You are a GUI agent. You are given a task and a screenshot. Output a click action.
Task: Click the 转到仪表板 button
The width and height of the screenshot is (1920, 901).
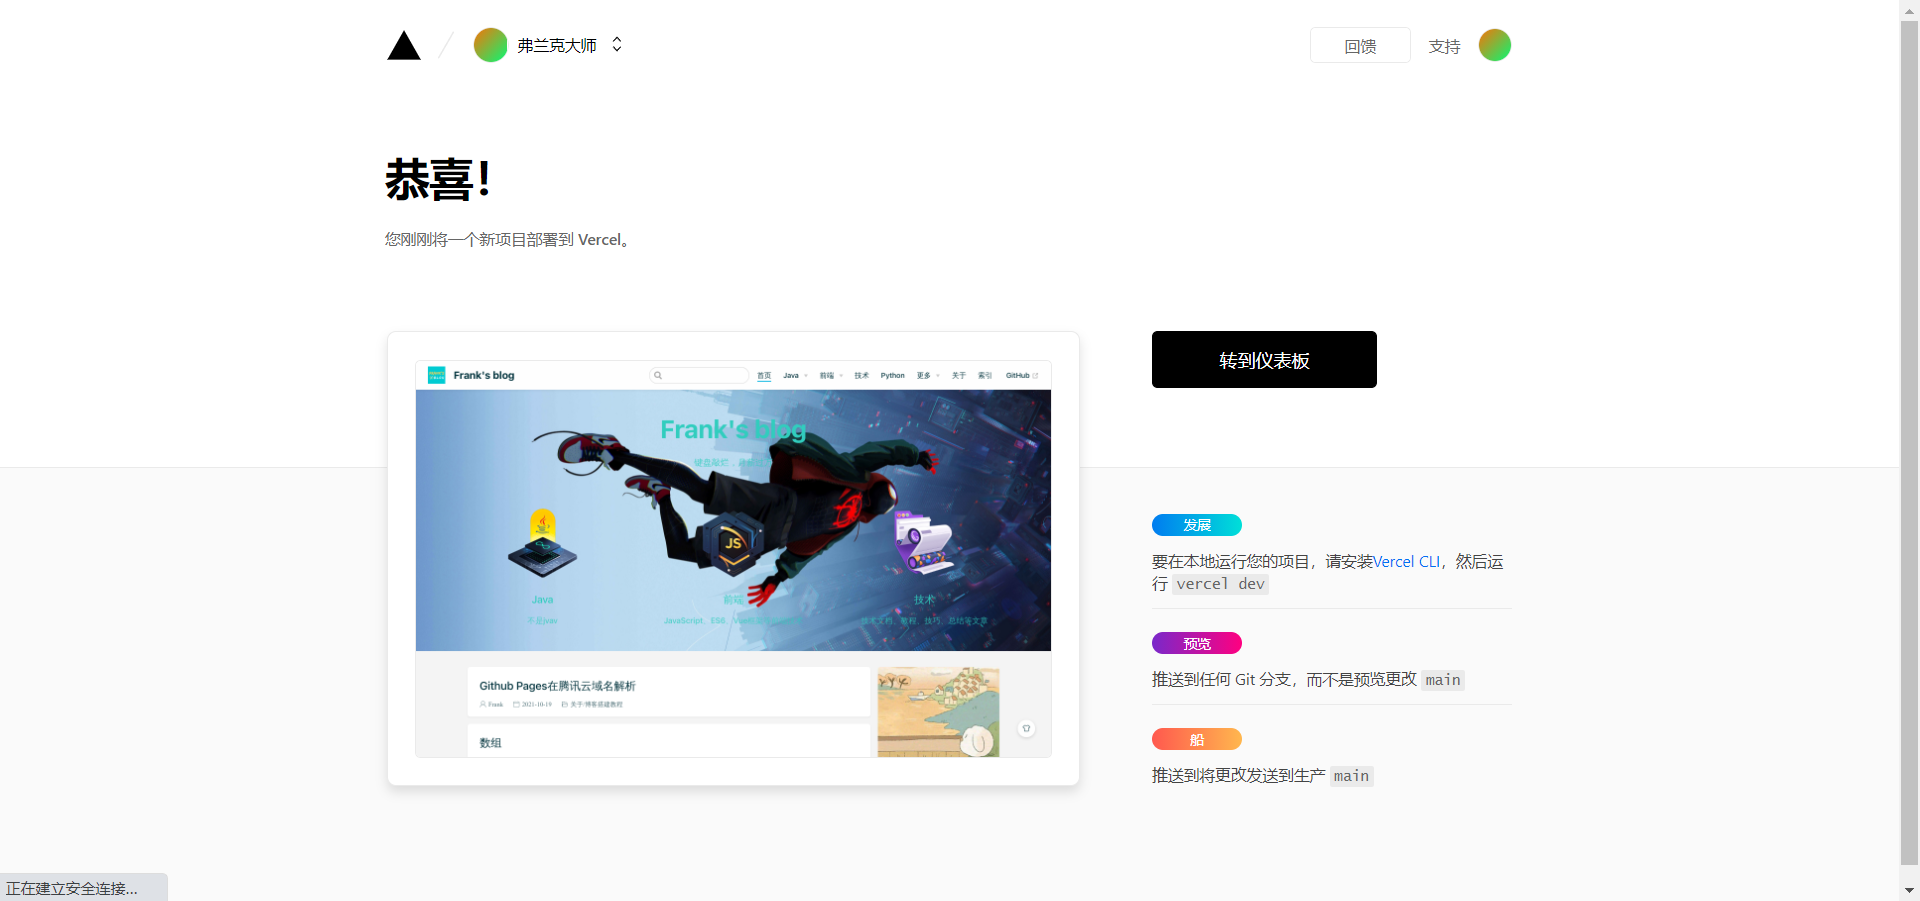pos(1264,360)
